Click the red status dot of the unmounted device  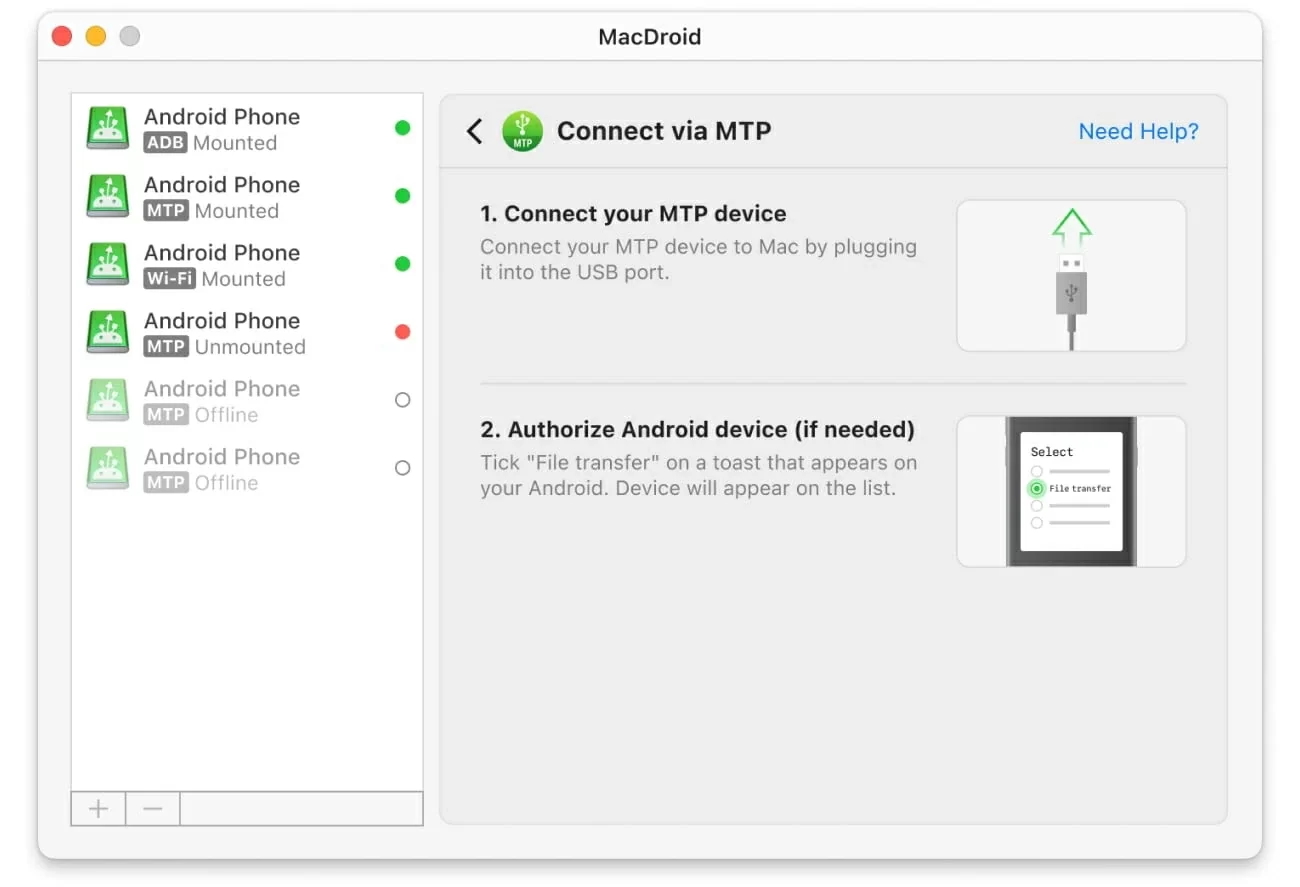[403, 331]
